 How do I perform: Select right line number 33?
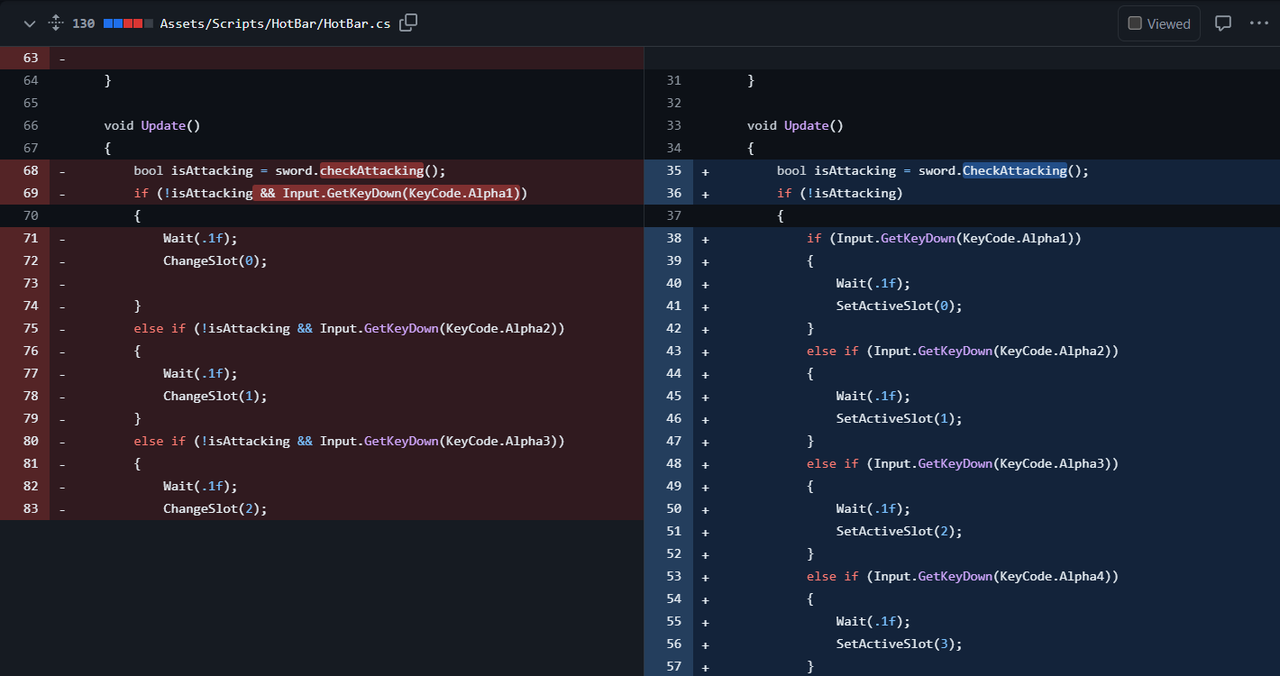tap(673, 126)
